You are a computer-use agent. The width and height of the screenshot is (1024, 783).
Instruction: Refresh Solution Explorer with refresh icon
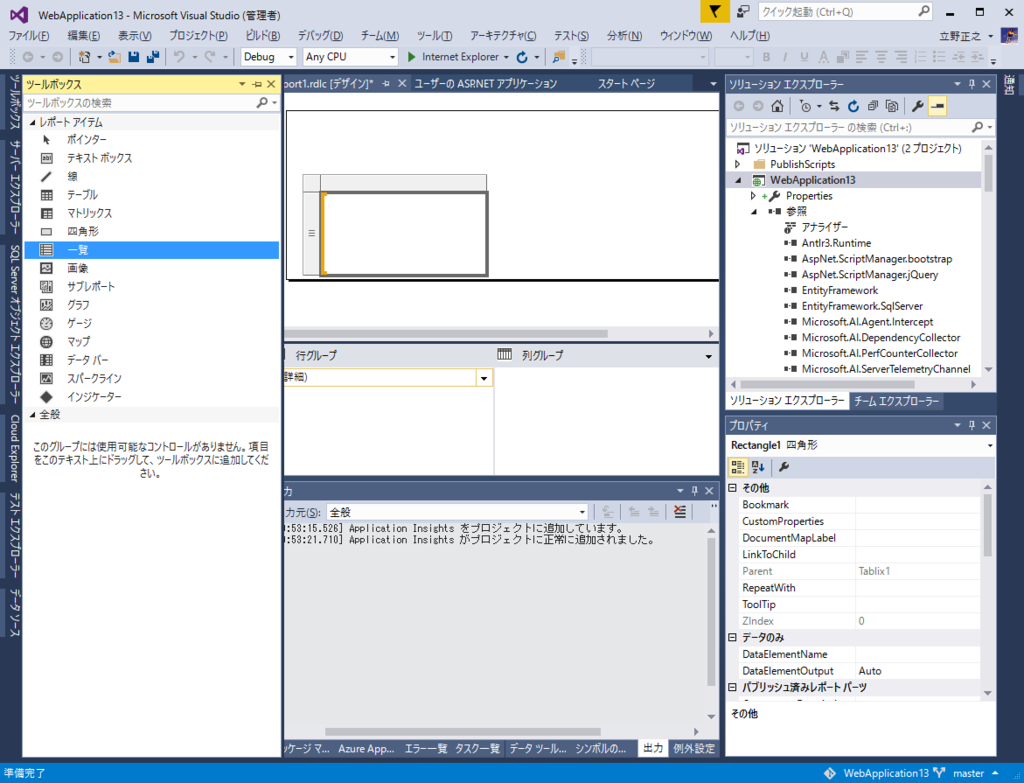coord(853,106)
